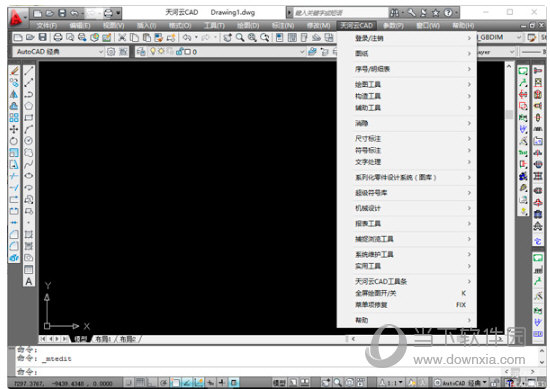This screenshot has width=550, height=389.
Task: Expand the 尺寸标注 submenu
Action: click(407, 139)
